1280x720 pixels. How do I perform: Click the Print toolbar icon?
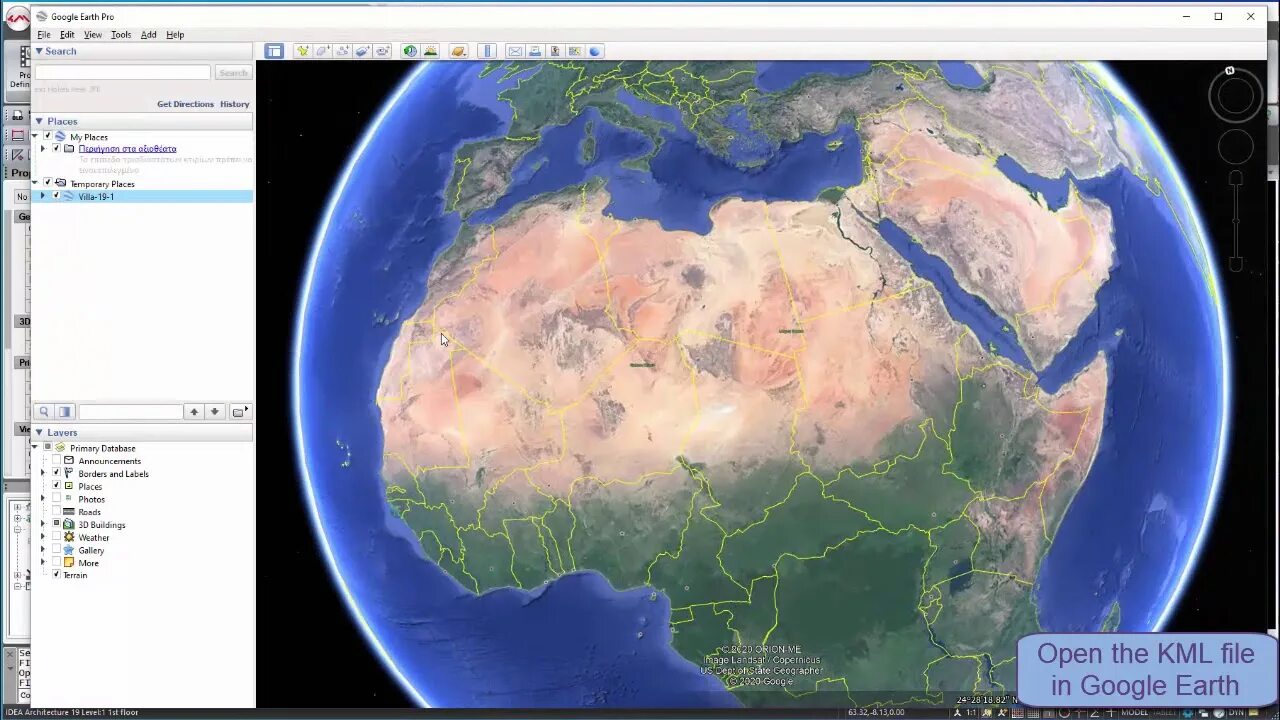click(535, 51)
